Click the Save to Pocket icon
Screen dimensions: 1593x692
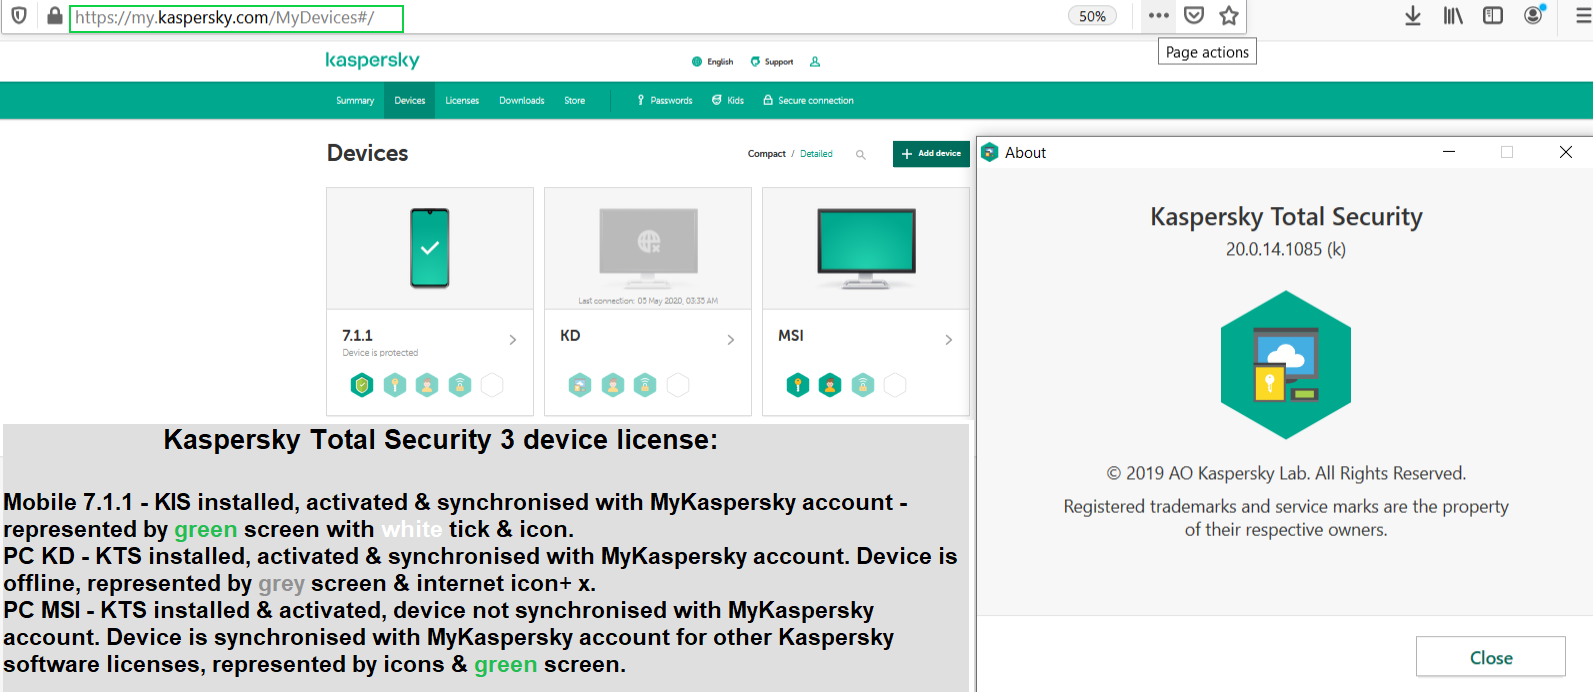coord(1194,16)
